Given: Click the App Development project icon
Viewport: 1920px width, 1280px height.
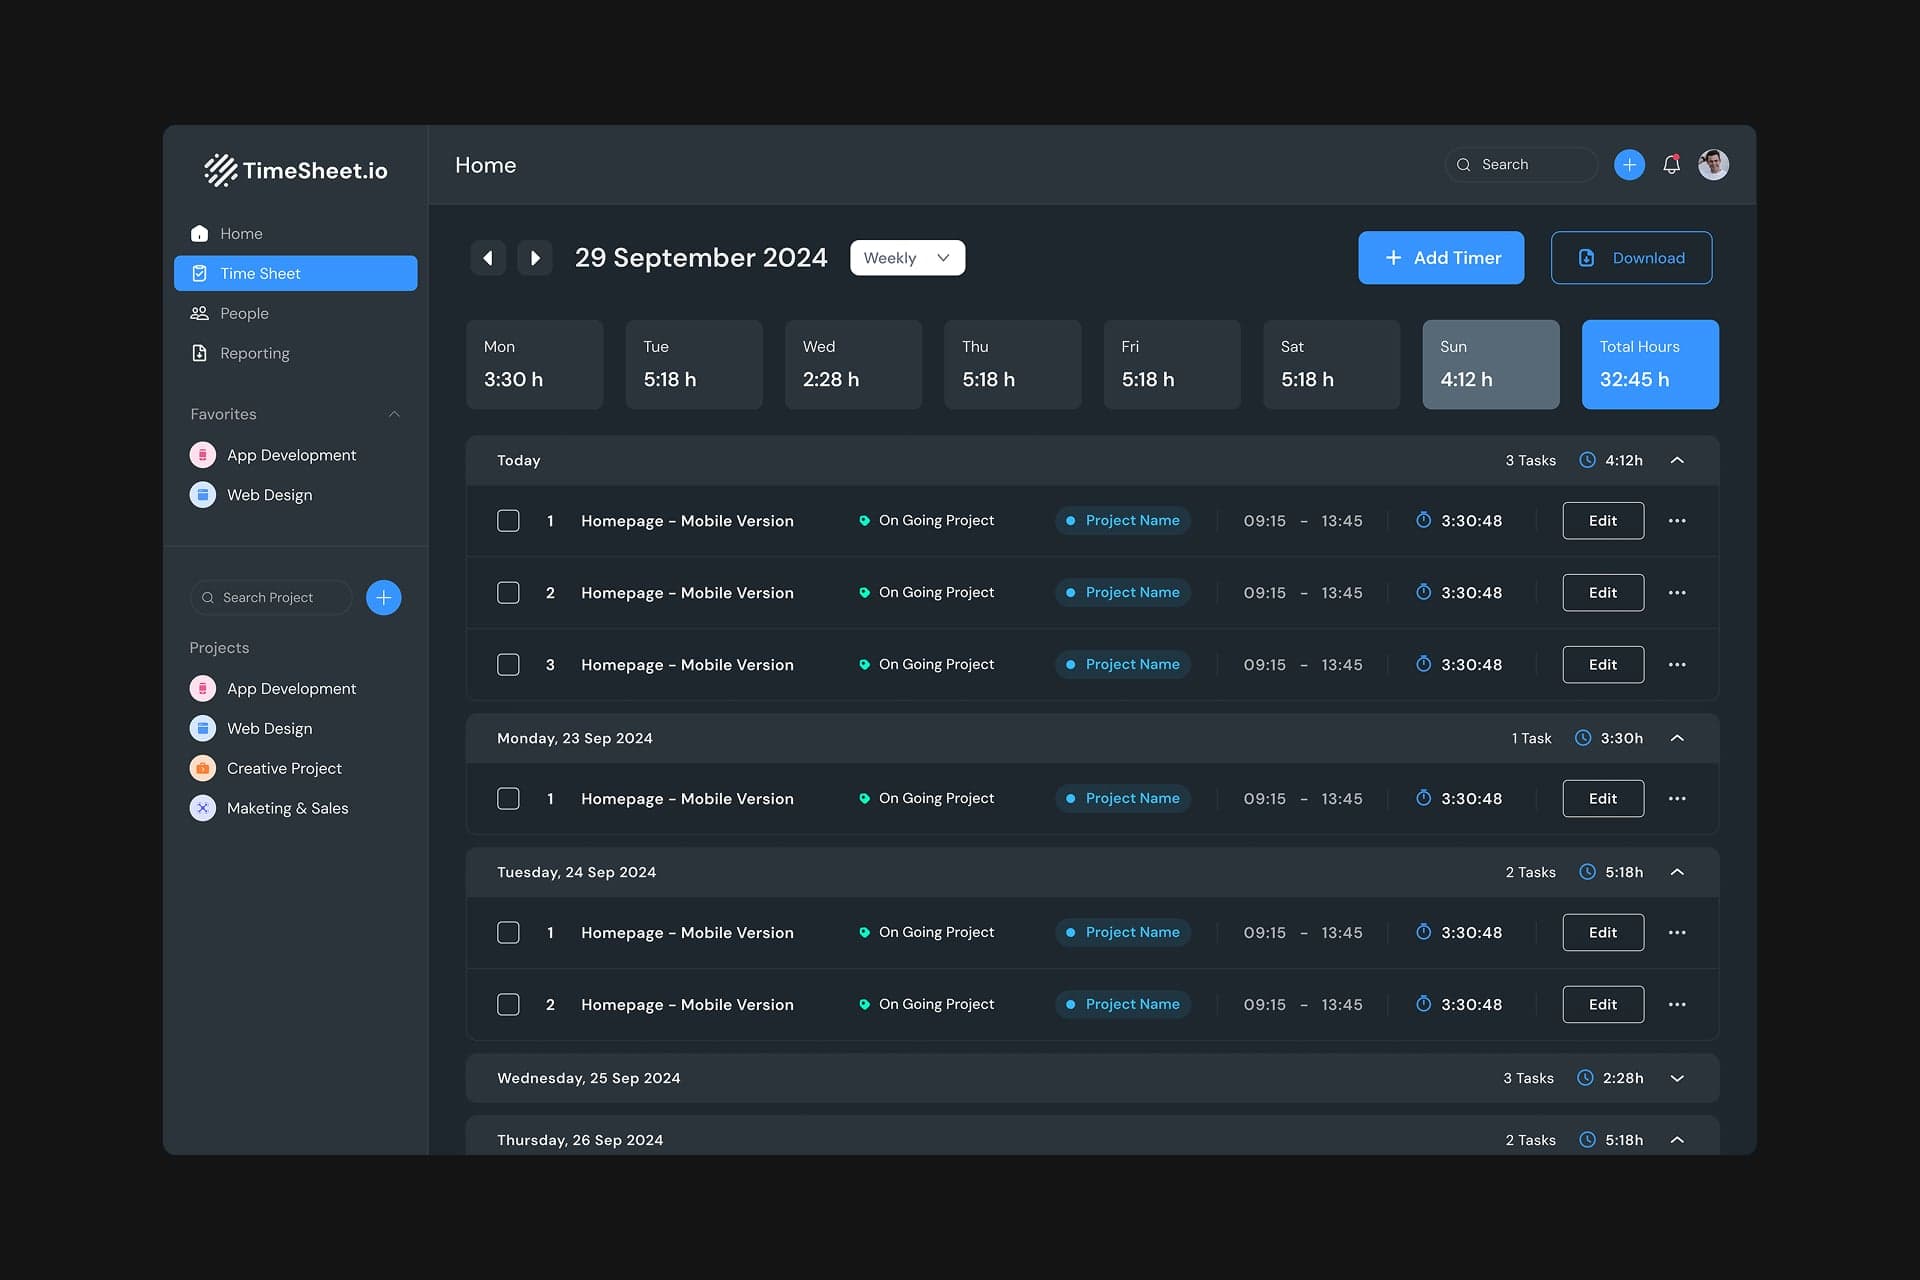Looking at the screenshot, I should [203, 688].
